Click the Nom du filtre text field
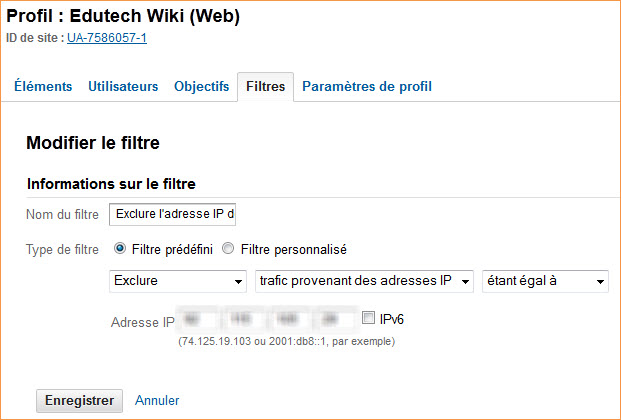This screenshot has width=621, height=420. [172, 214]
